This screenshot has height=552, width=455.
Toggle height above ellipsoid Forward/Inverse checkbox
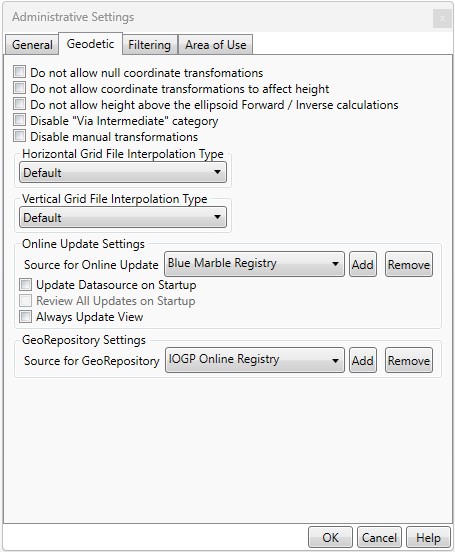(x=19, y=104)
